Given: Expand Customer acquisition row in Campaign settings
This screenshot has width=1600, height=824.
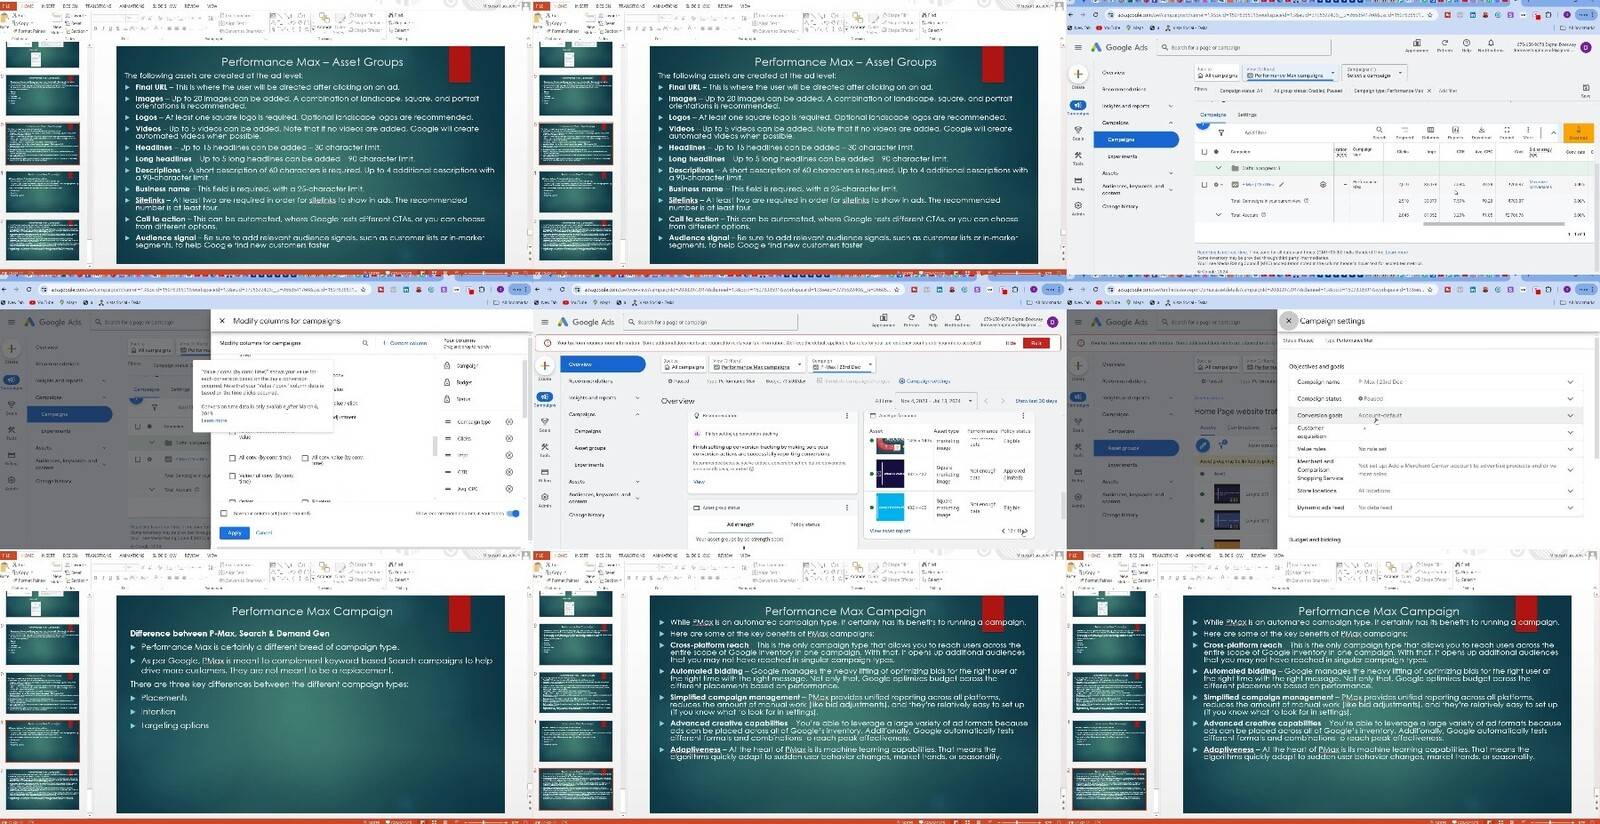Looking at the screenshot, I should [x=1570, y=432].
